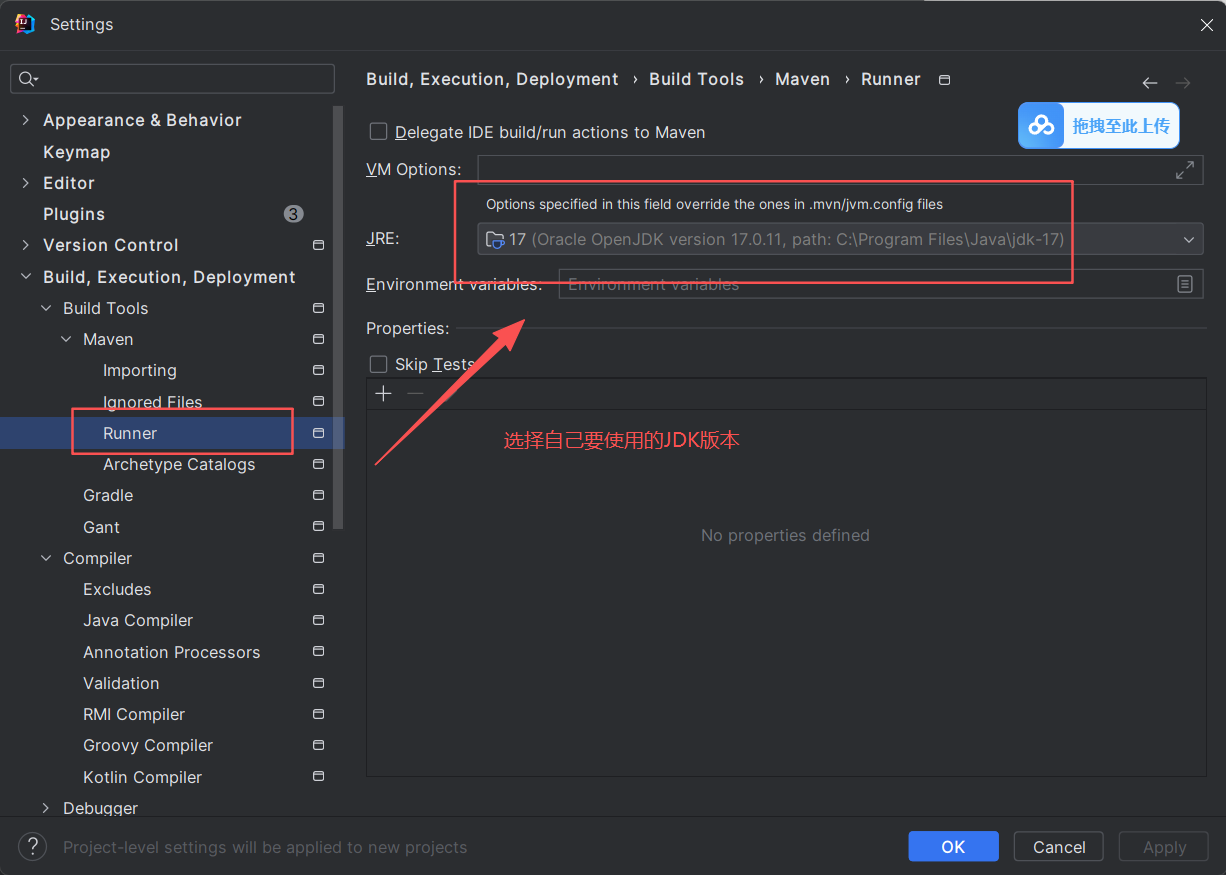Image resolution: width=1226 pixels, height=875 pixels.
Task: Click the forward arrow navigation icon
Action: [1183, 83]
